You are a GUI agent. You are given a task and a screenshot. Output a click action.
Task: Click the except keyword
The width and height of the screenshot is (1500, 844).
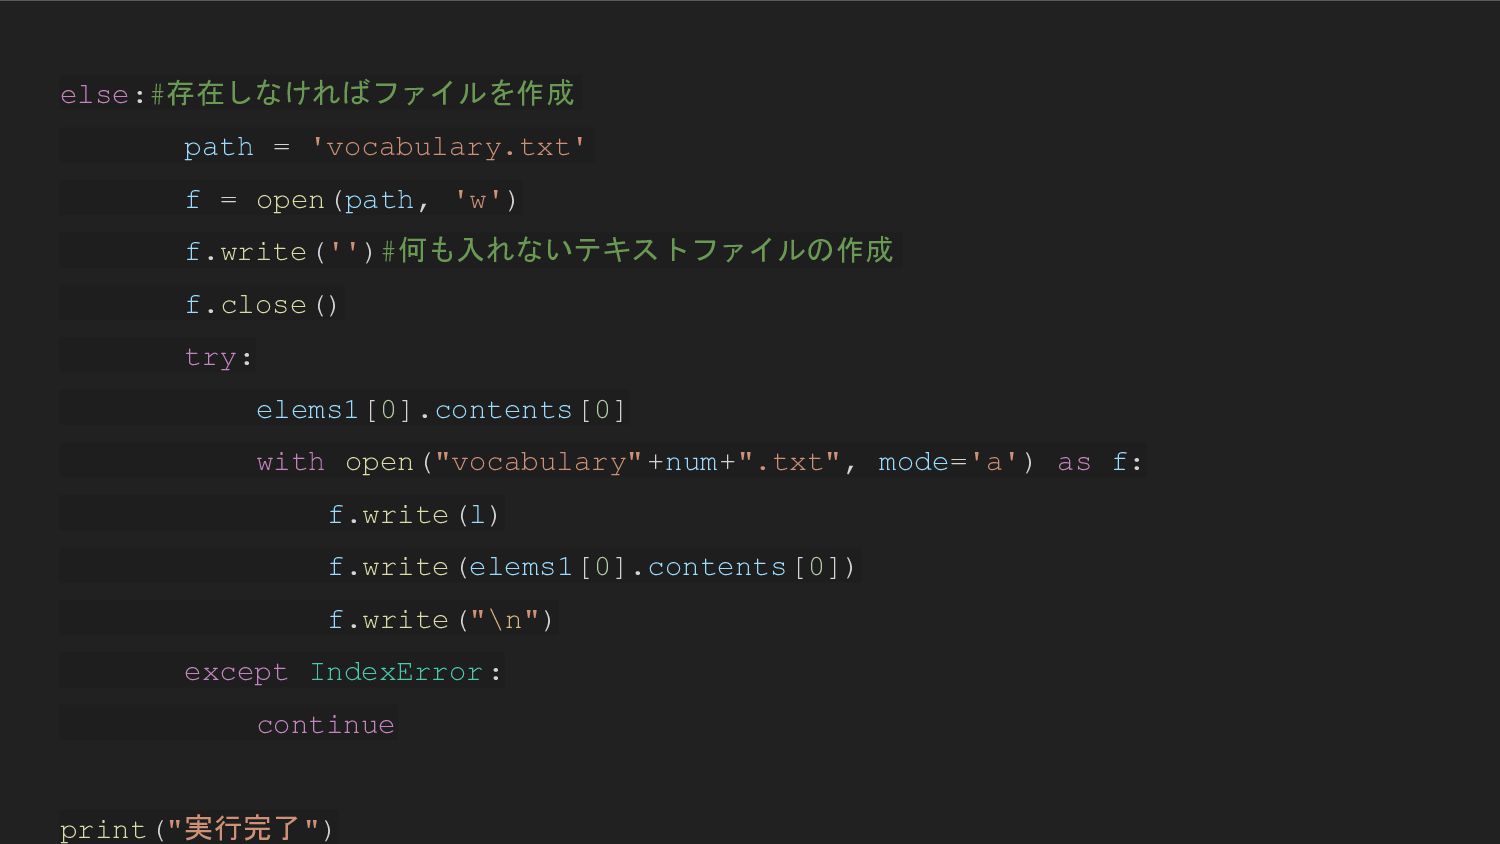coord(236,673)
